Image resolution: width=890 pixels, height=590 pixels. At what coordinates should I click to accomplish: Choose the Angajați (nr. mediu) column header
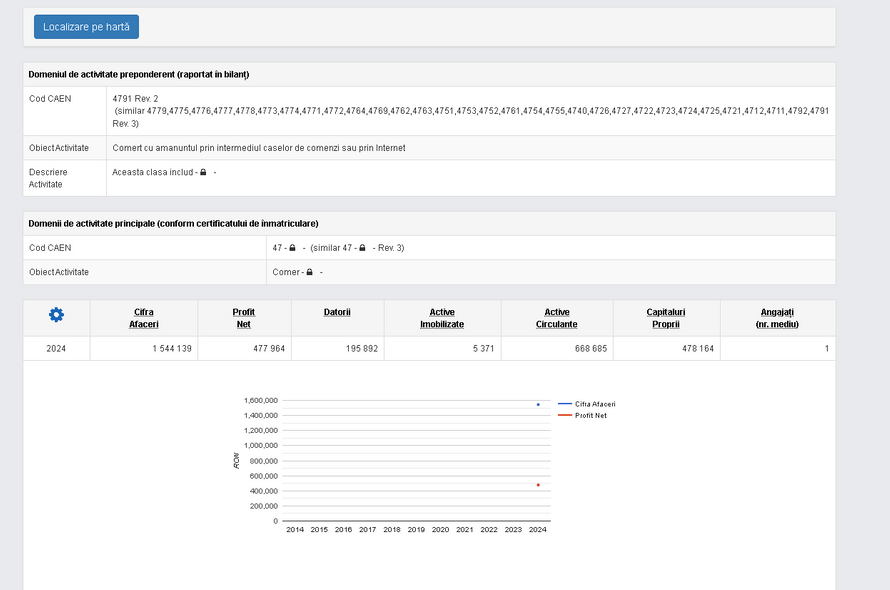[x=777, y=318]
